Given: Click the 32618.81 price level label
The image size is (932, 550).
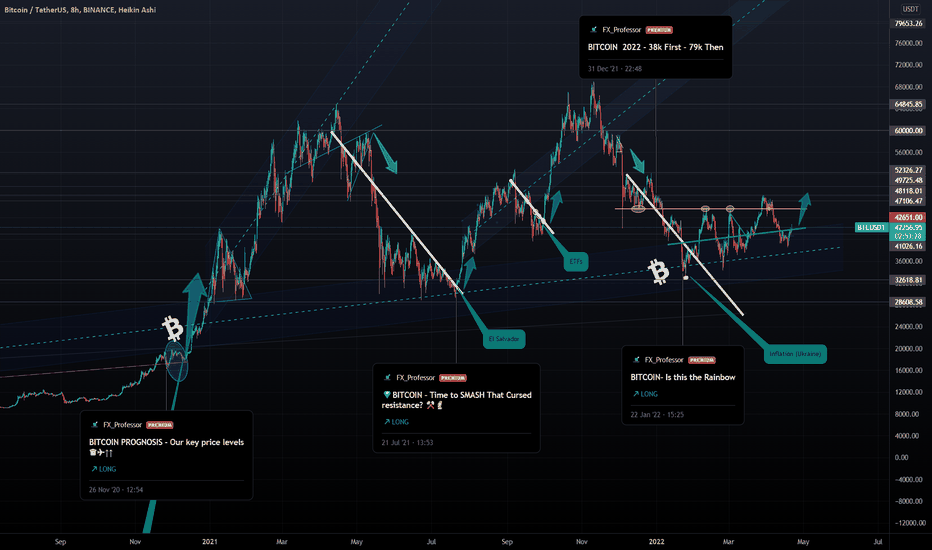Looking at the screenshot, I should tap(908, 280).
